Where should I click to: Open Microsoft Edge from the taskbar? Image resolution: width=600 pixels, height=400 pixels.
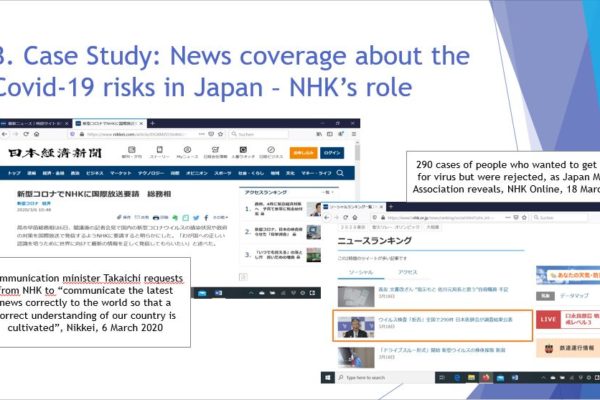point(457,378)
